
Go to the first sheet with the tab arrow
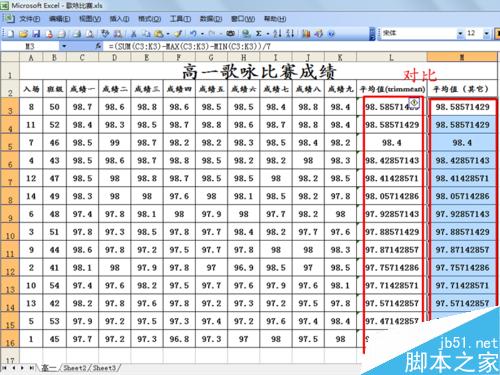[5, 368]
